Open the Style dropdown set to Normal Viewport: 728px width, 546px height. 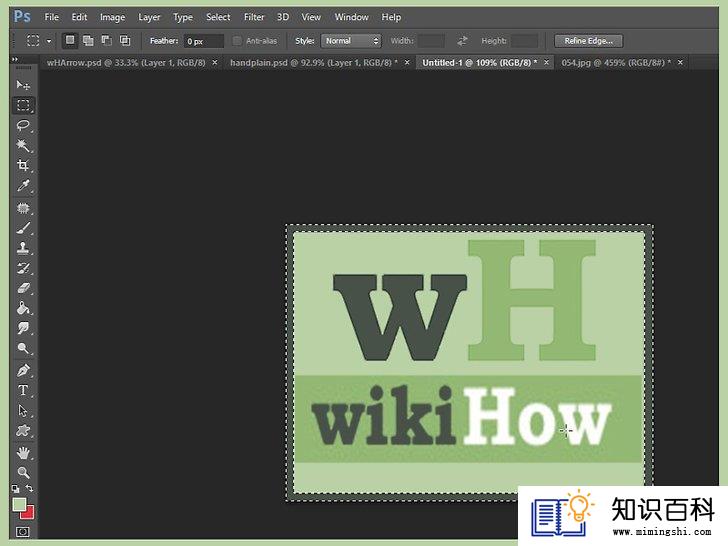point(351,41)
